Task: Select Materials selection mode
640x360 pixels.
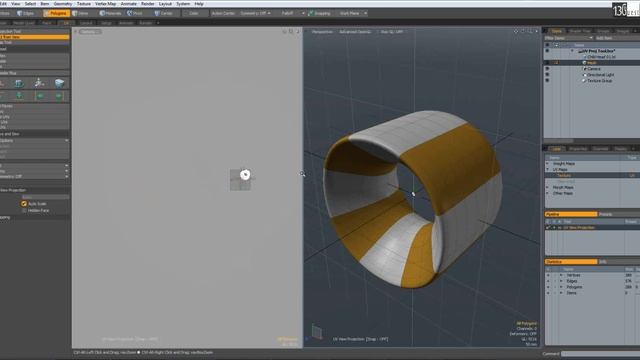Action: [111, 13]
